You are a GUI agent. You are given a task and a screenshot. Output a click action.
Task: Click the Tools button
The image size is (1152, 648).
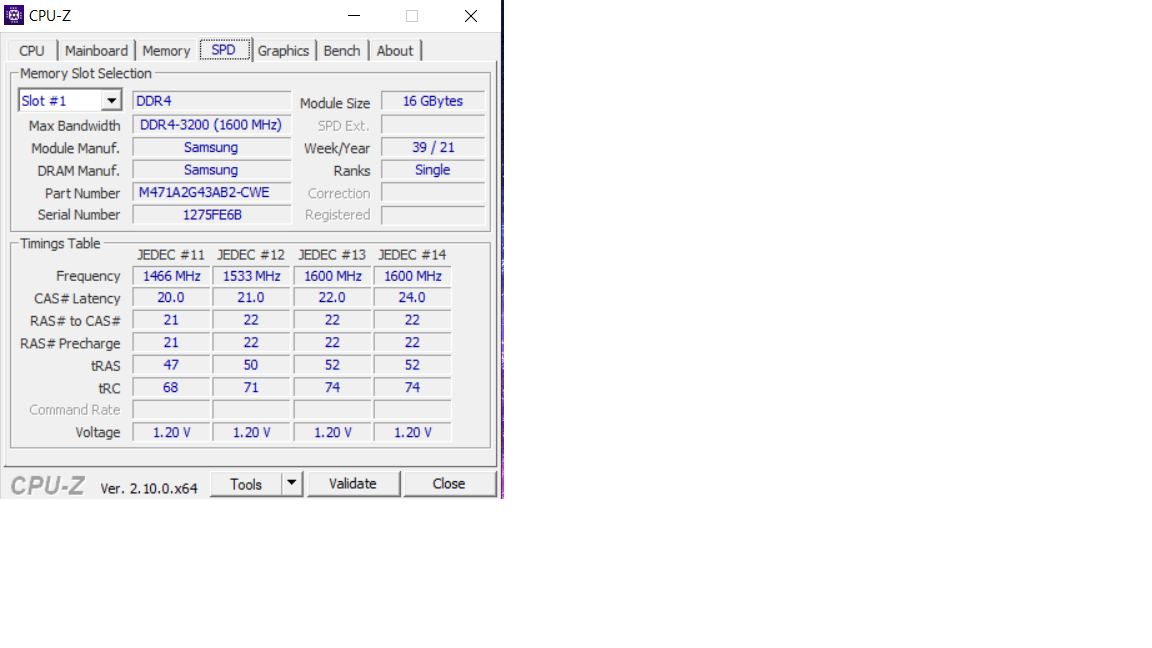pyautogui.click(x=245, y=483)
